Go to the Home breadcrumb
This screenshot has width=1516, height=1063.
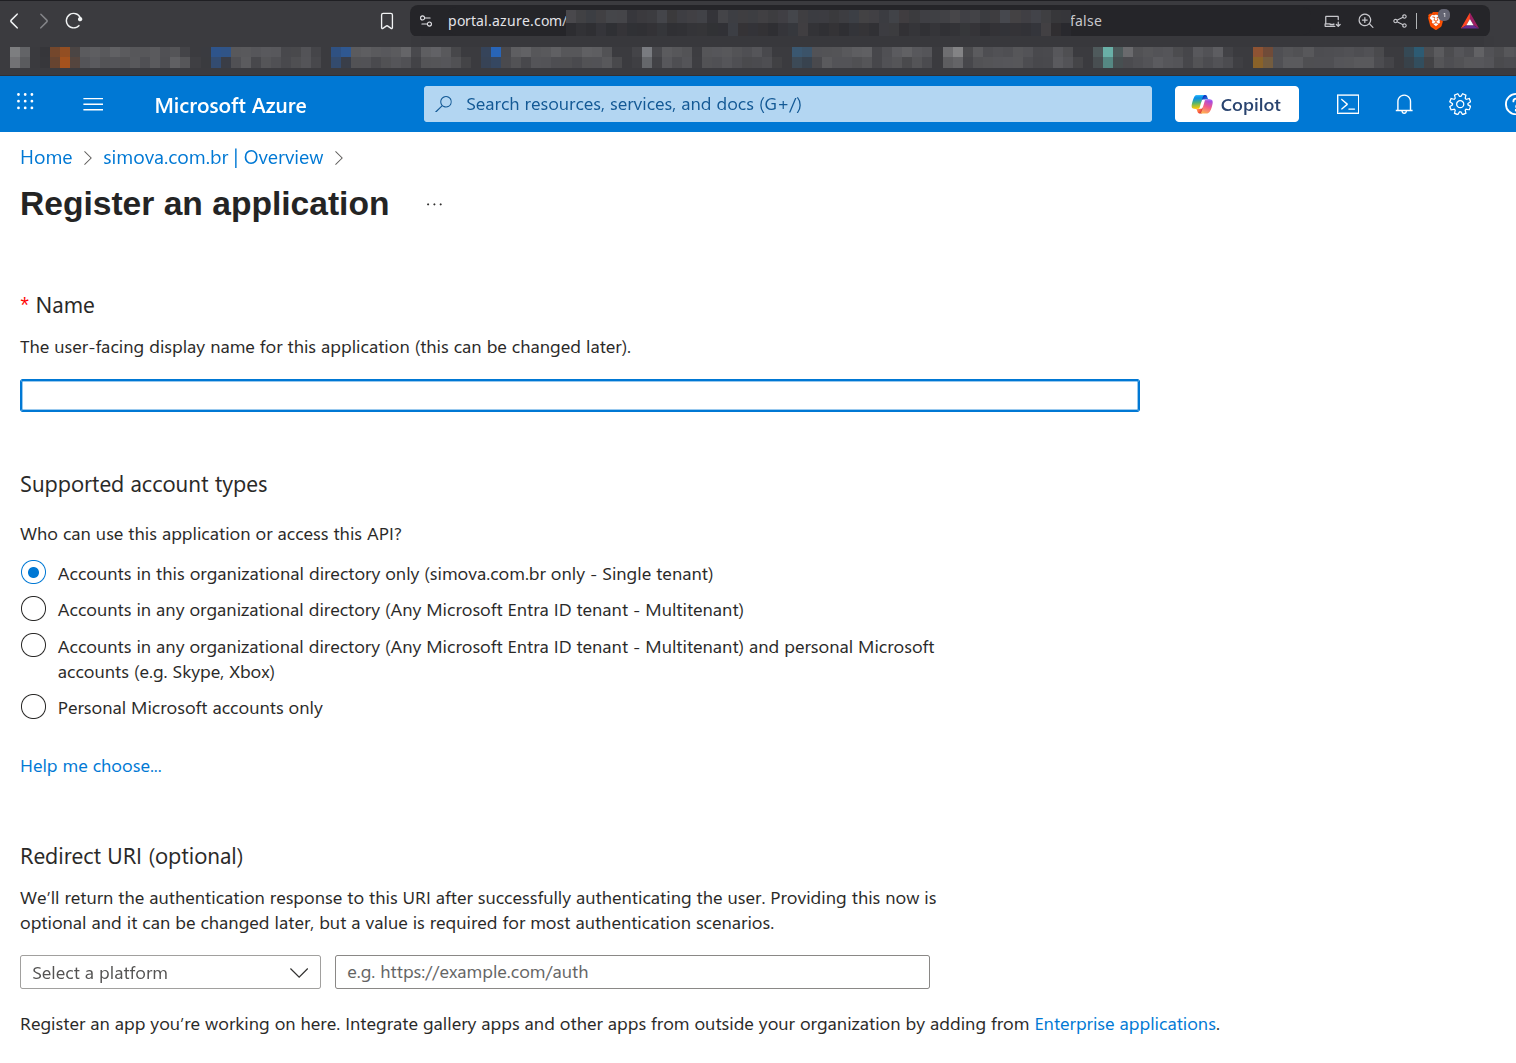tap(46, 158)
